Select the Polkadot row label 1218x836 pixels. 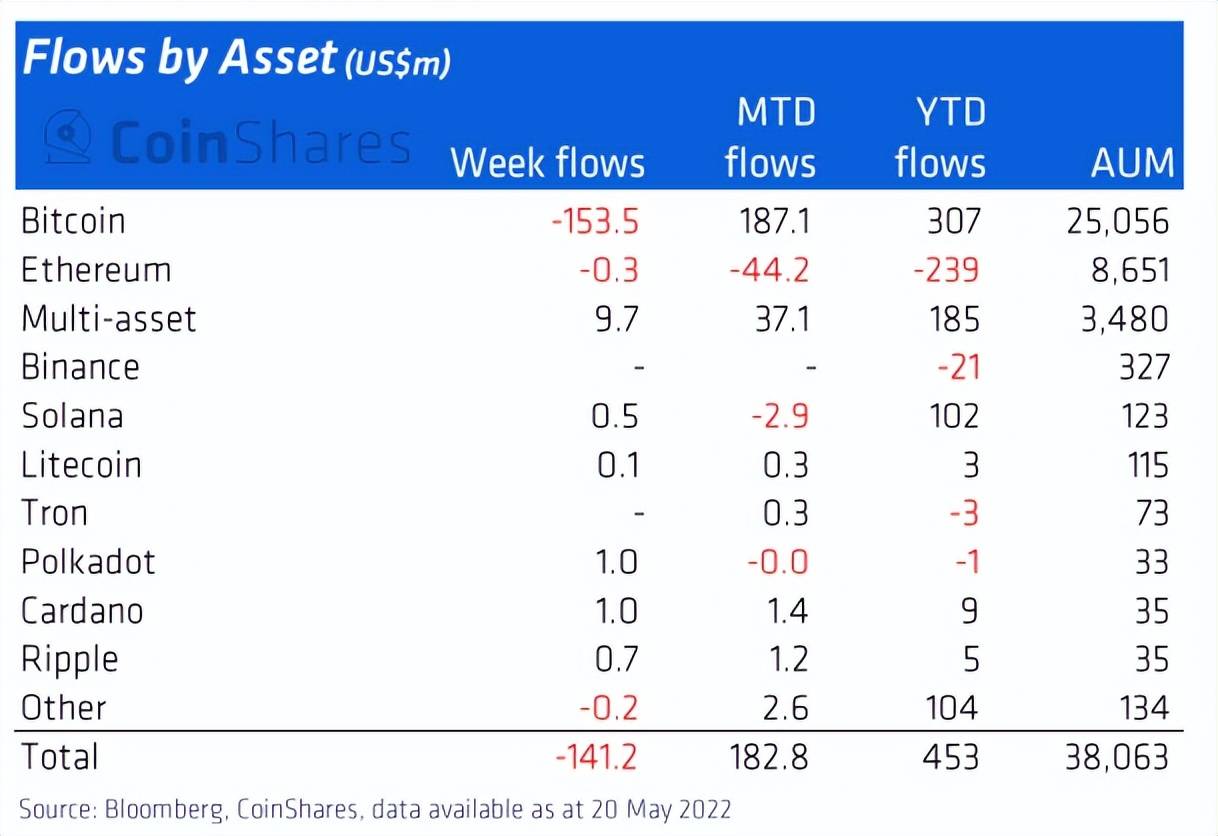(88, 562)
